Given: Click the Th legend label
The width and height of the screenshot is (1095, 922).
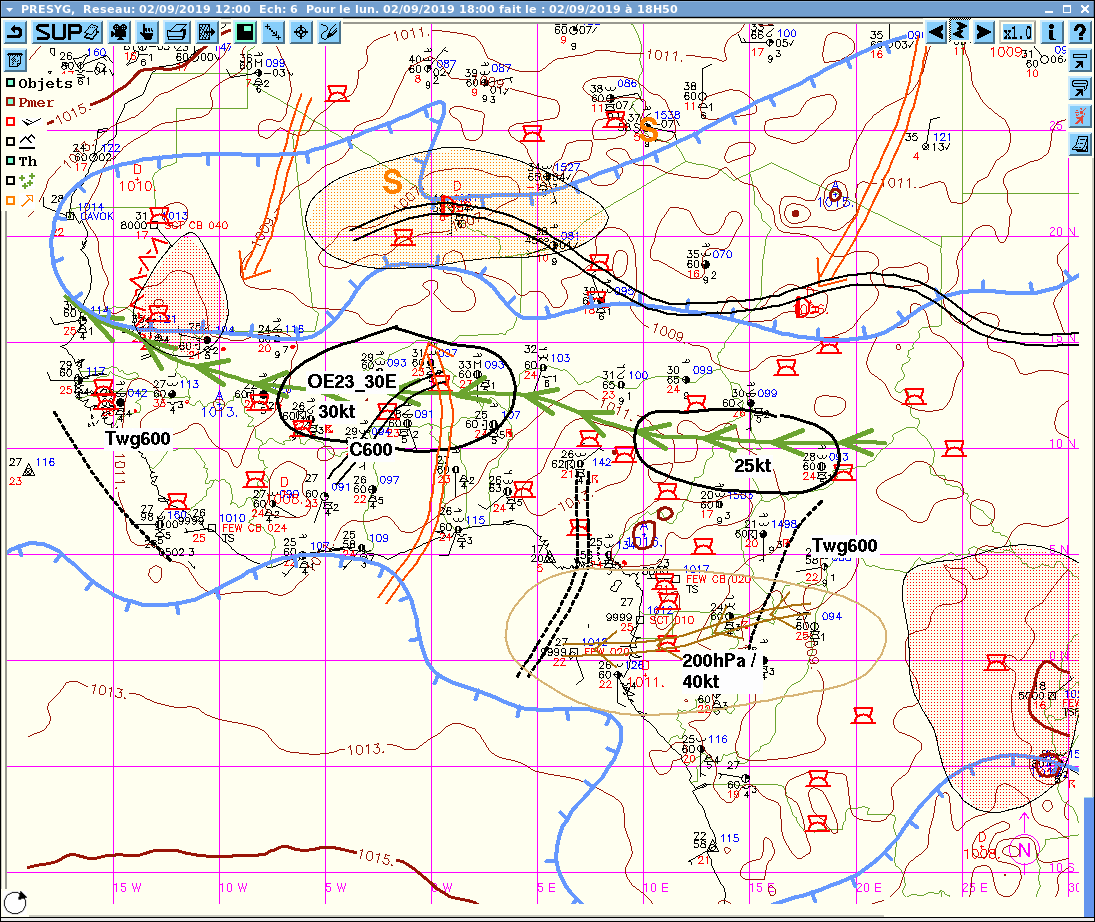Looking at the screenshot, I should (x=28, y=161).
